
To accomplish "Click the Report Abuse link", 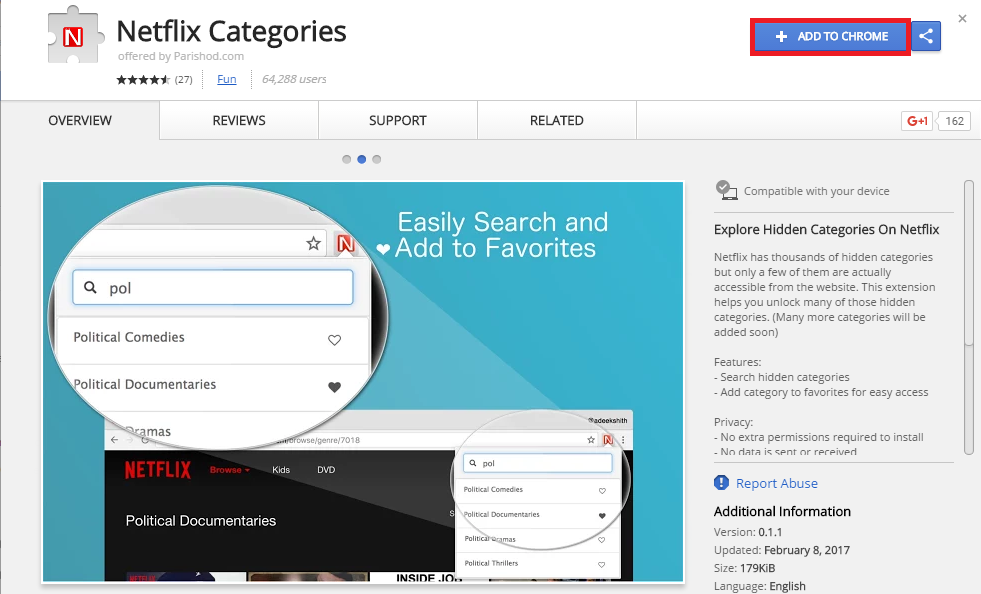I will [776, 483].
